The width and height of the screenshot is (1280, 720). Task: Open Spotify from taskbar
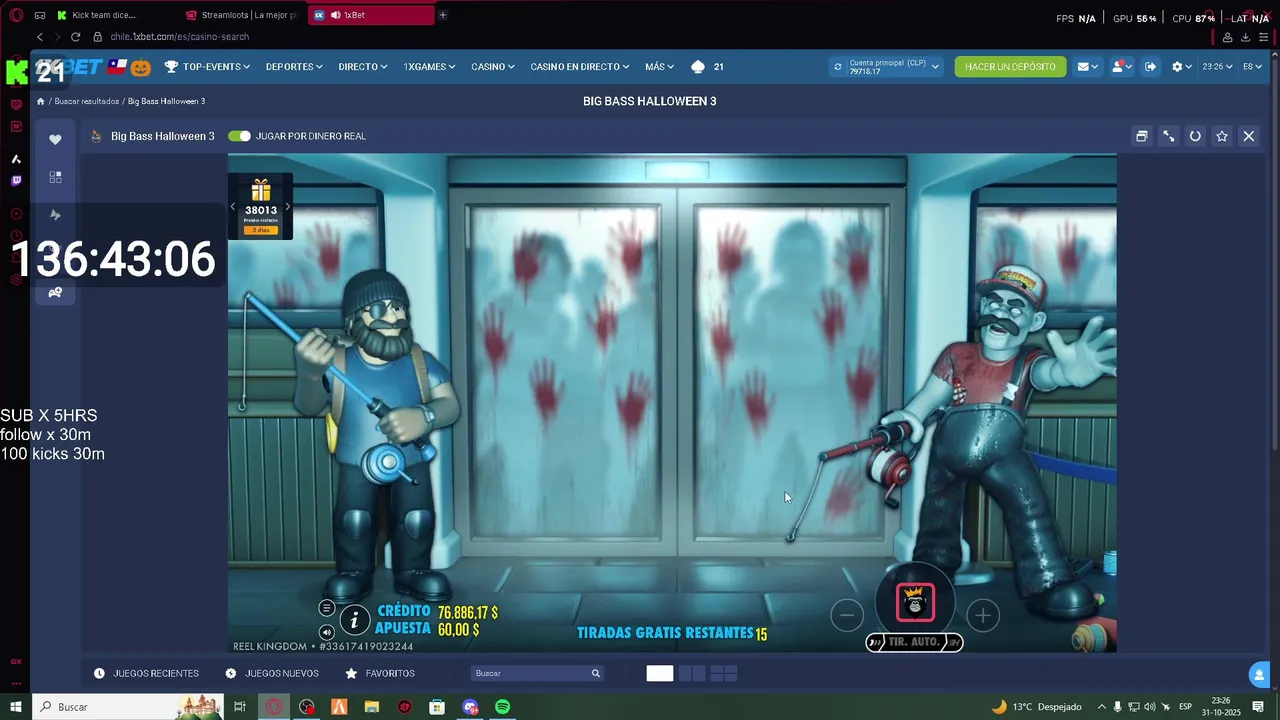(x=502, y=707)
